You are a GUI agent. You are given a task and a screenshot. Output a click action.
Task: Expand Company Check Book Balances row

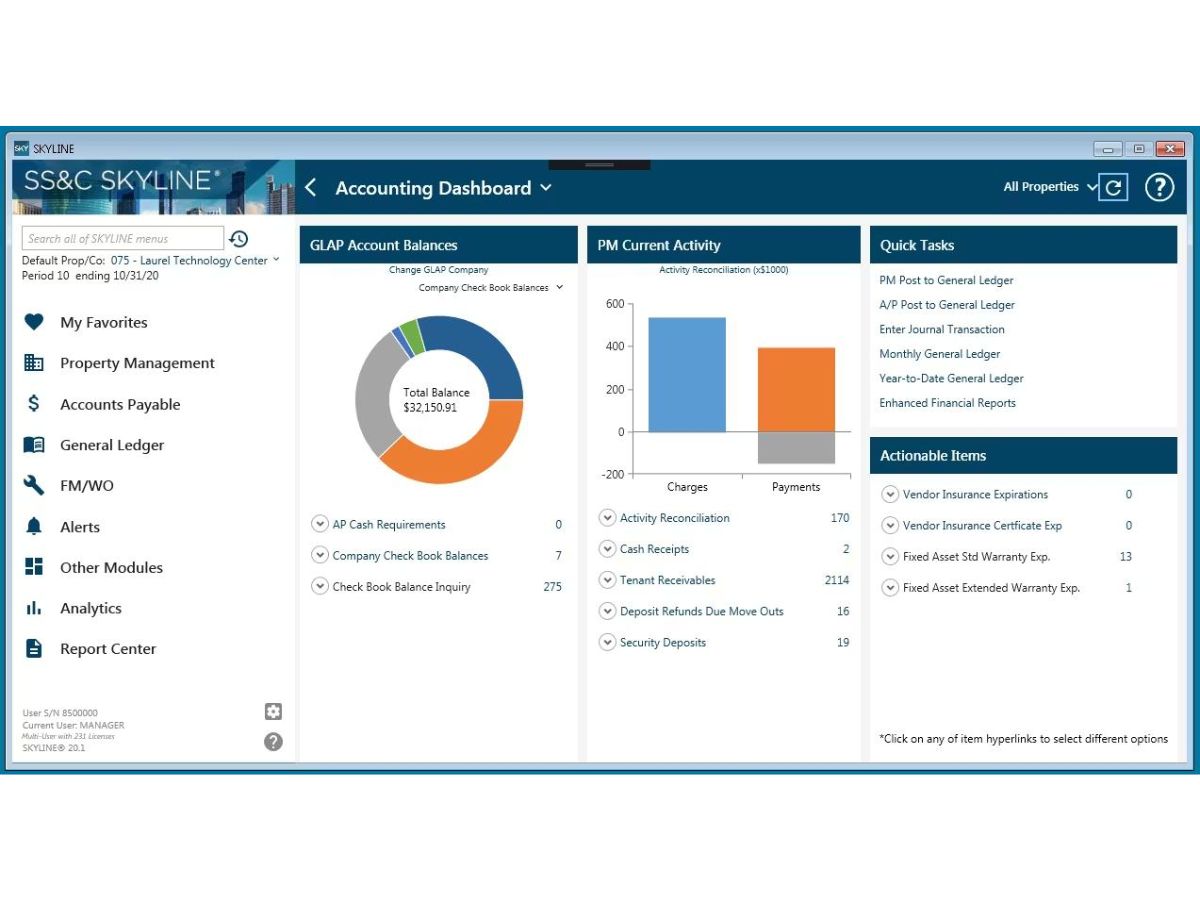(x=320, y=555)
